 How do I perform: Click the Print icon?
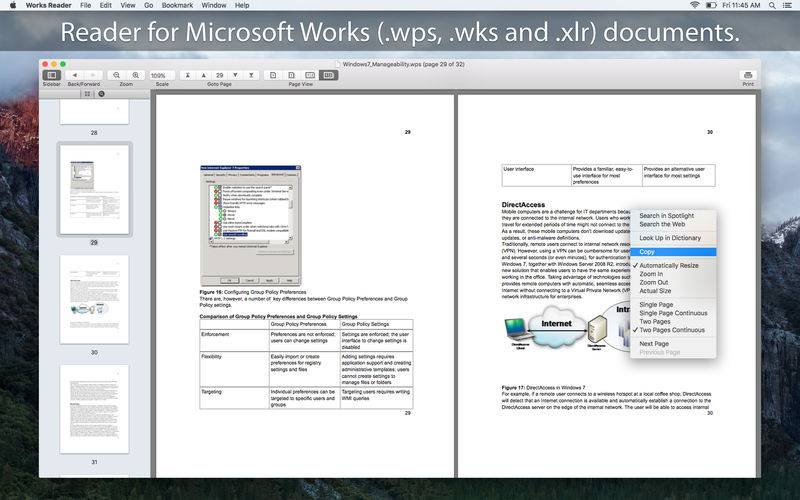point(748,75)
